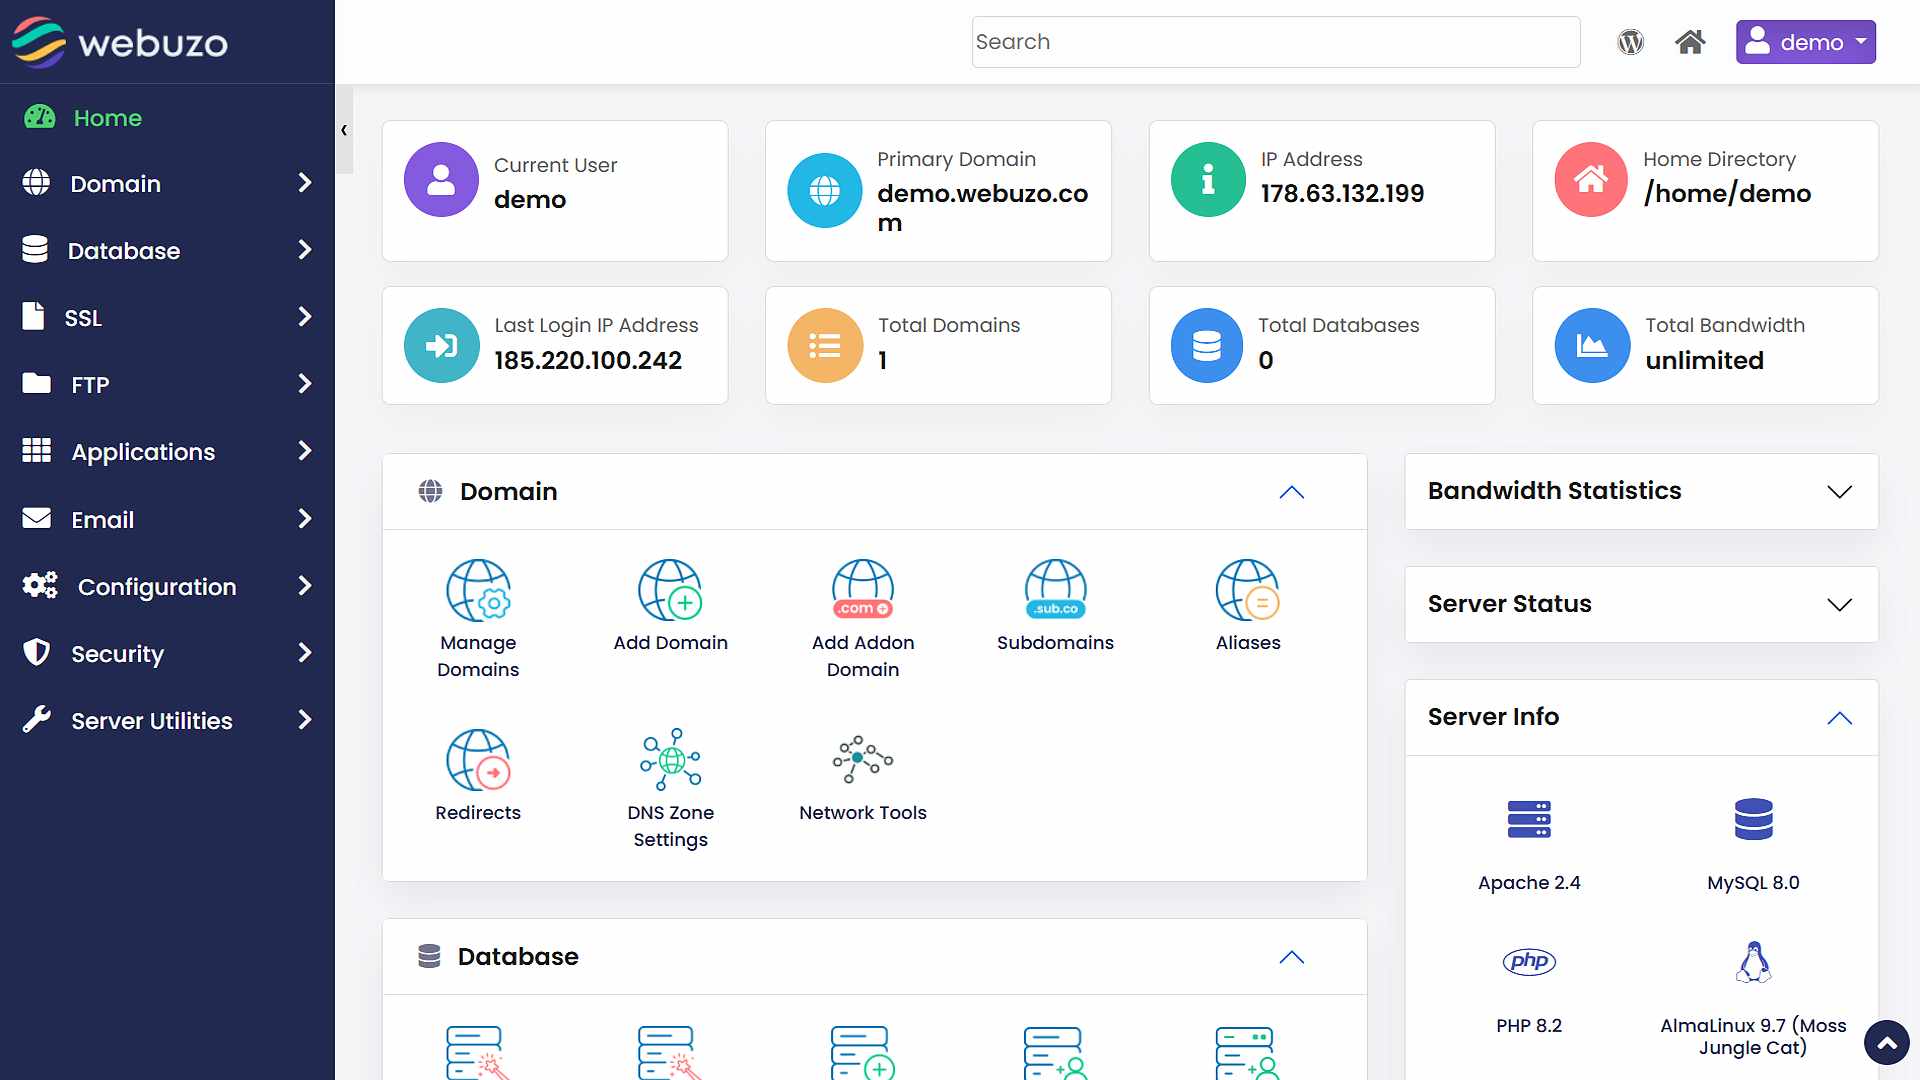Click the 185.220.100.242 last login value

pyautogui.click(x=588, y=360)
